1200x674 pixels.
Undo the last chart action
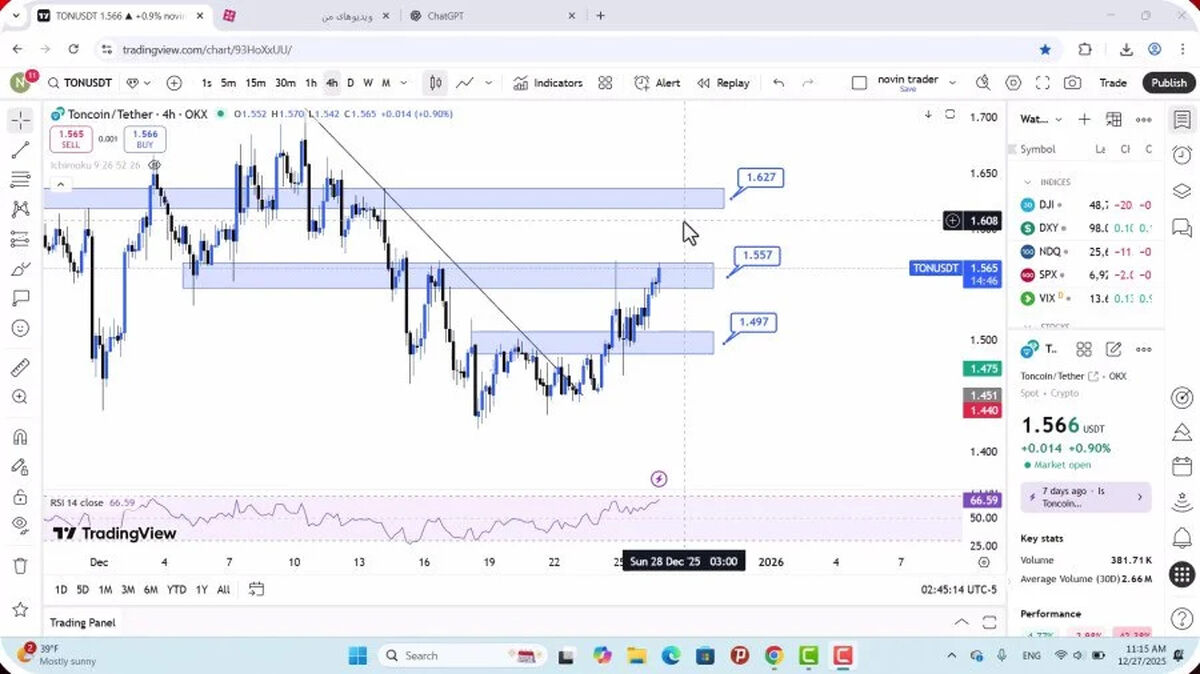click(x=779, y=83)
